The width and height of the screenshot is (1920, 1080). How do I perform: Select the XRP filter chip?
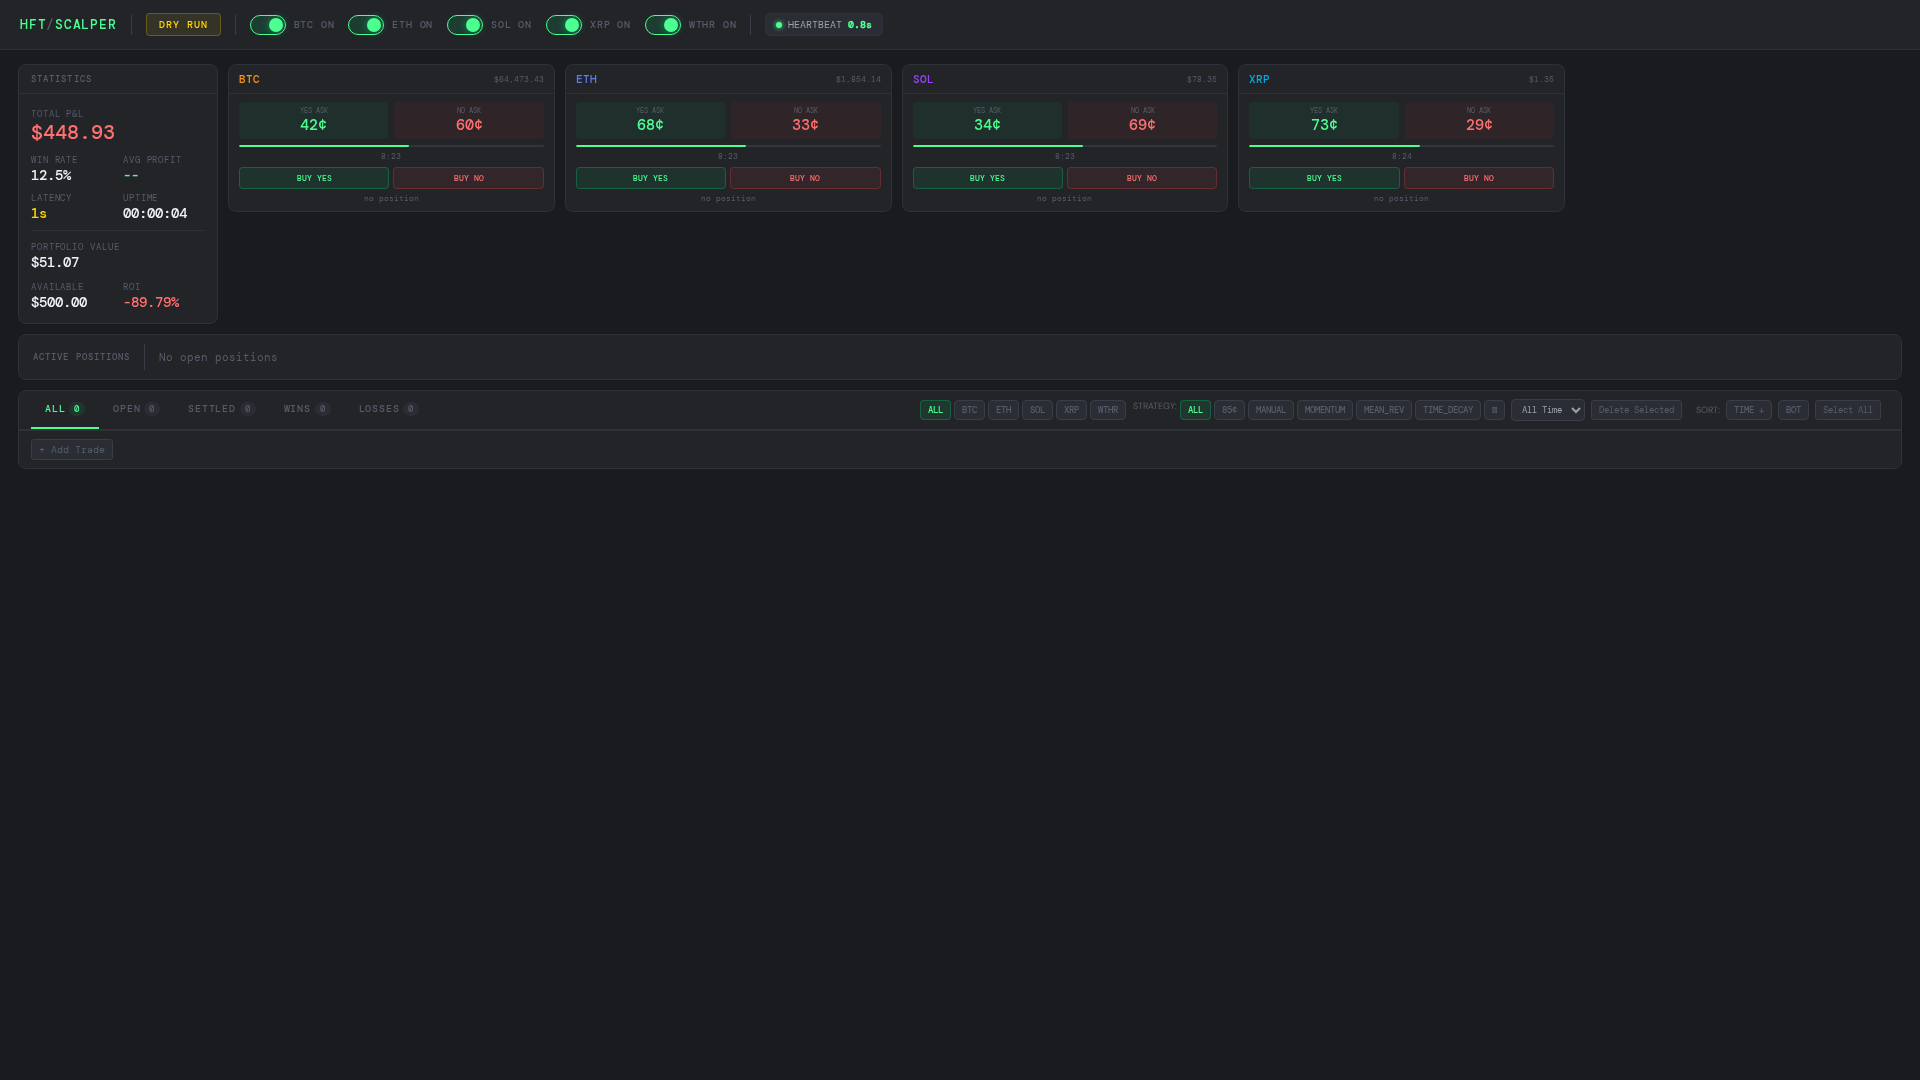point(1071,410)
